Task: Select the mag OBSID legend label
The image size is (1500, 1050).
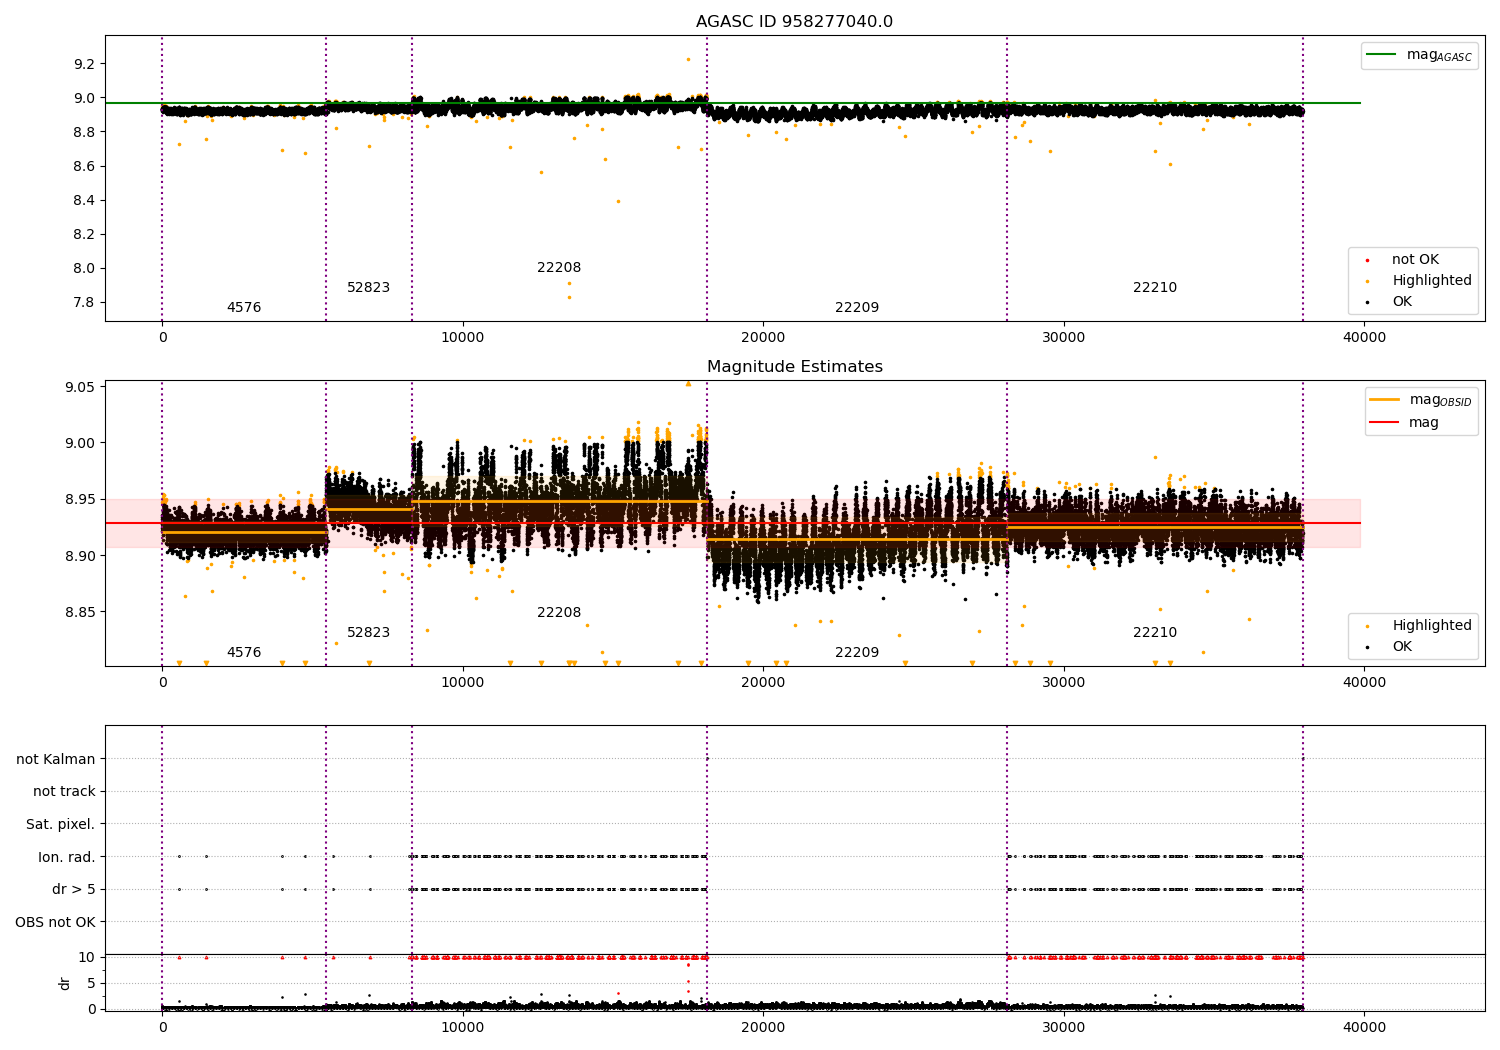Action: (x=1440, y=400)
